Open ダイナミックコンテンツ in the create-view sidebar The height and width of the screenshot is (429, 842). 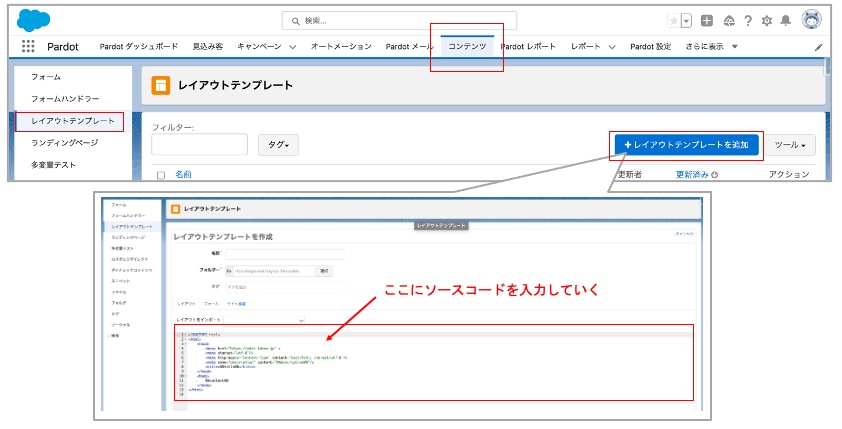tap(132, 270)
